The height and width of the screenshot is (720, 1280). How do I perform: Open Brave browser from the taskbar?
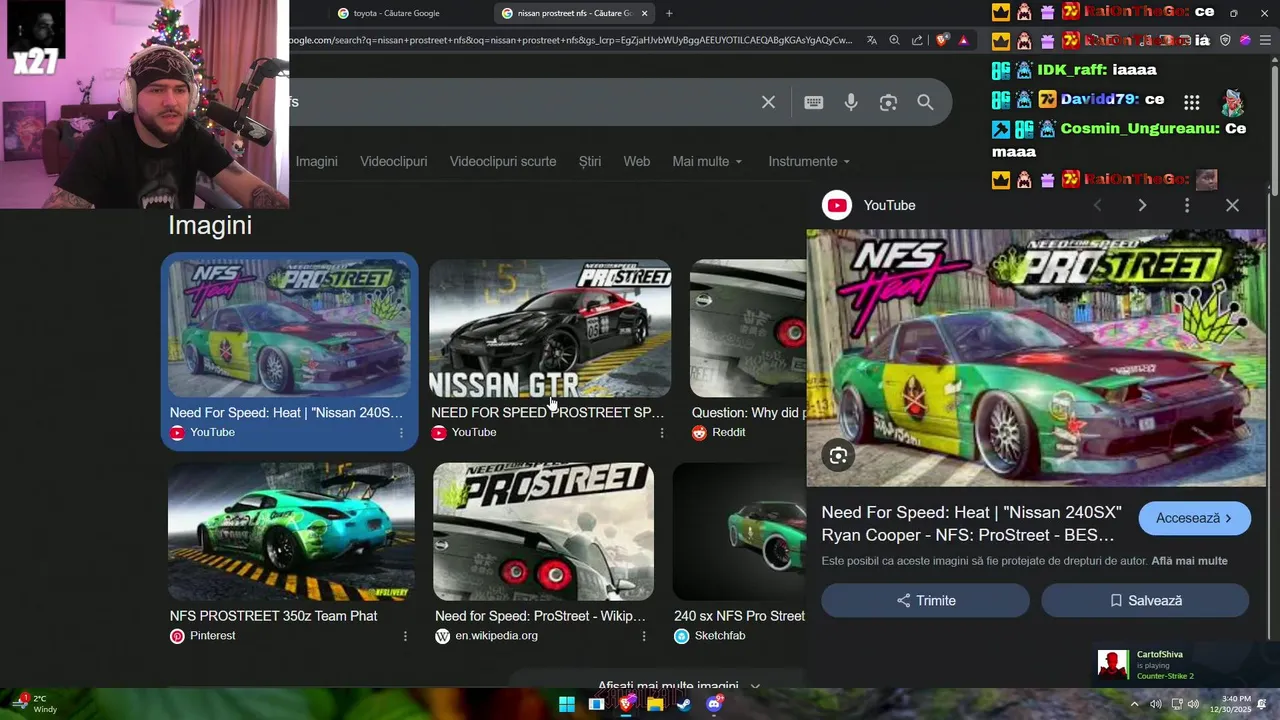pos(626,704)
